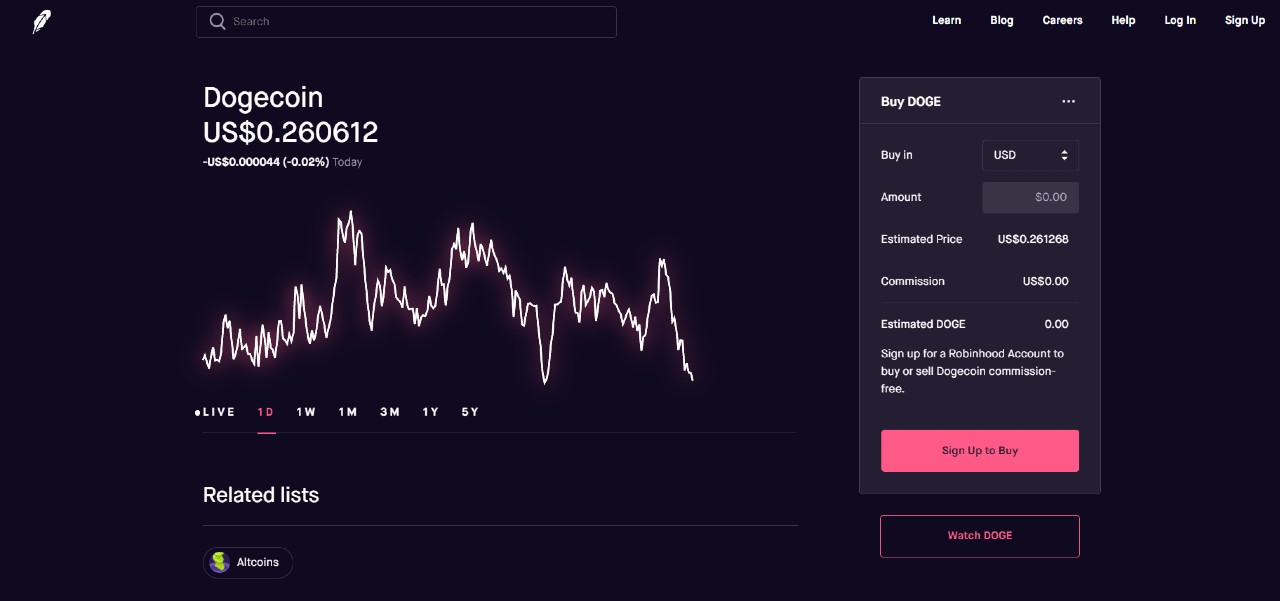
Task: Click the Dogecoin title heading
Action: click(x=263, y=97)
